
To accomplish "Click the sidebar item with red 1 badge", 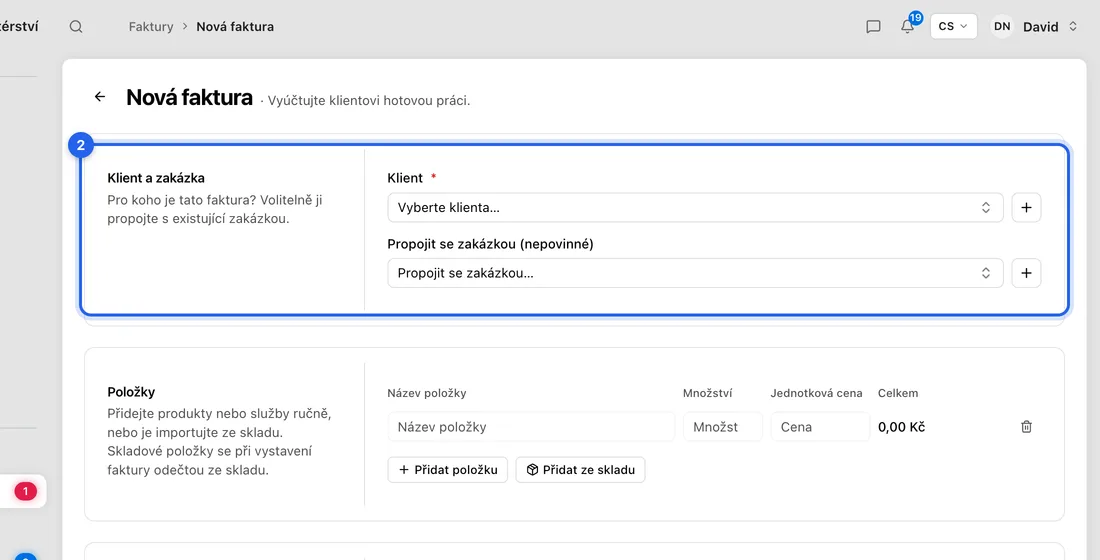I will click(25, 491).
